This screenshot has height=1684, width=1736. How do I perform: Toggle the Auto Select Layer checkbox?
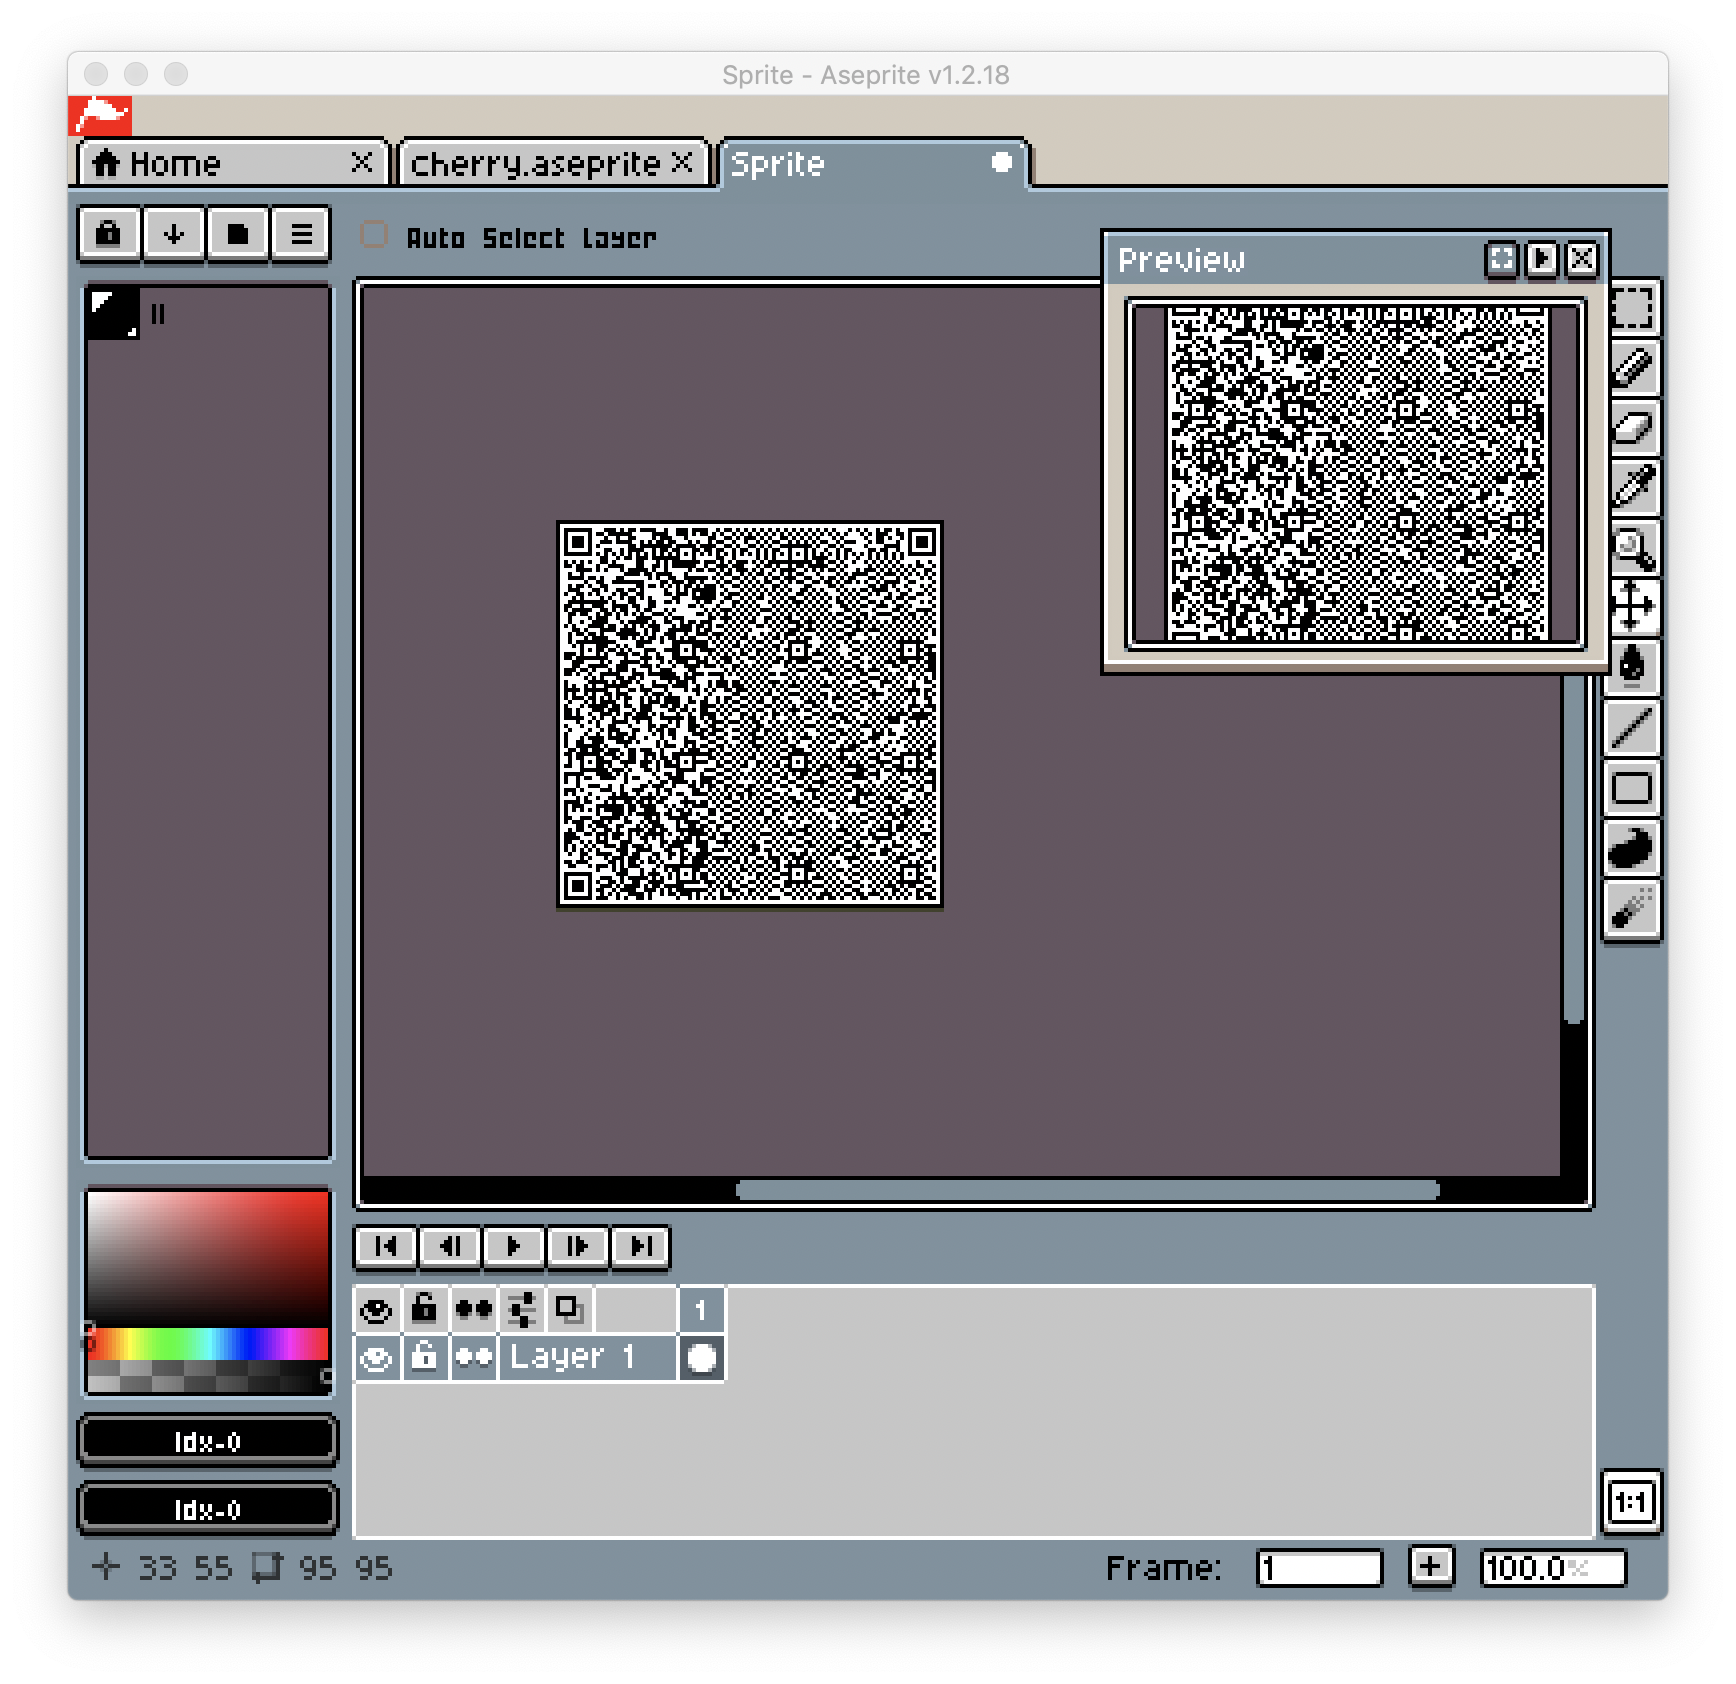[374, 235]
